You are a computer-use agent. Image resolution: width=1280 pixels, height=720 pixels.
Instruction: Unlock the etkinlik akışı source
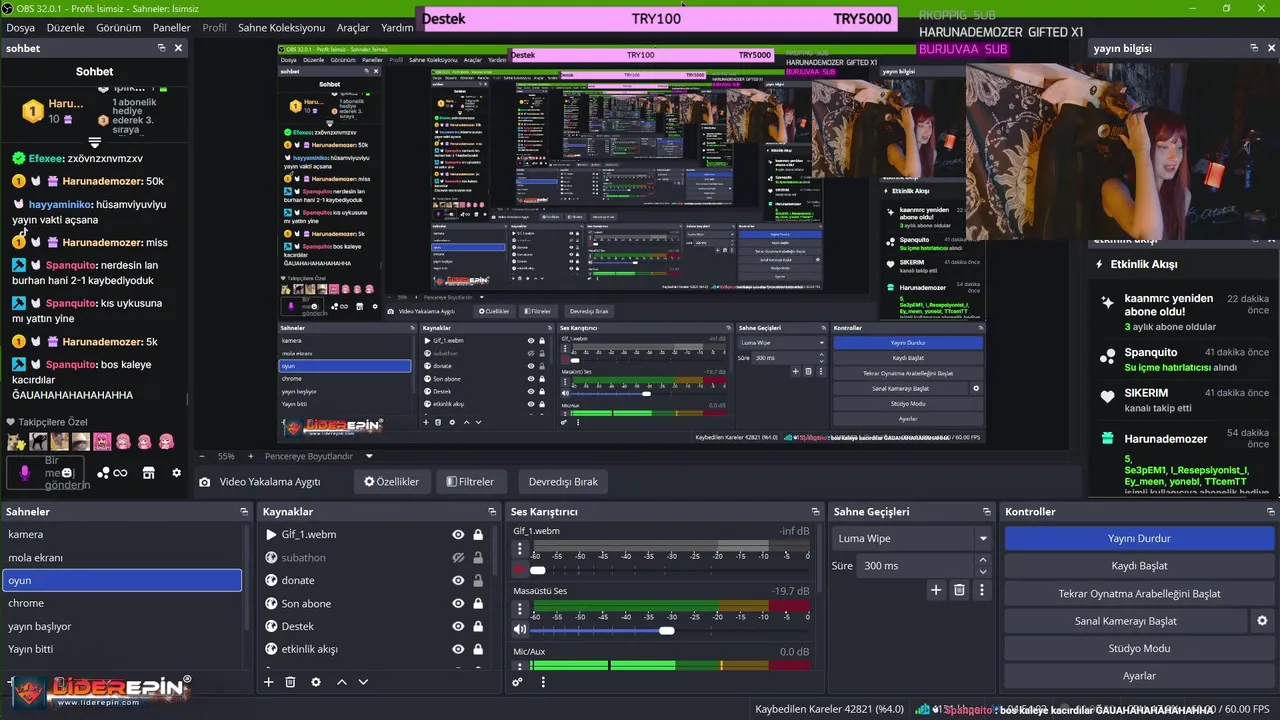[x=478, y=650]
